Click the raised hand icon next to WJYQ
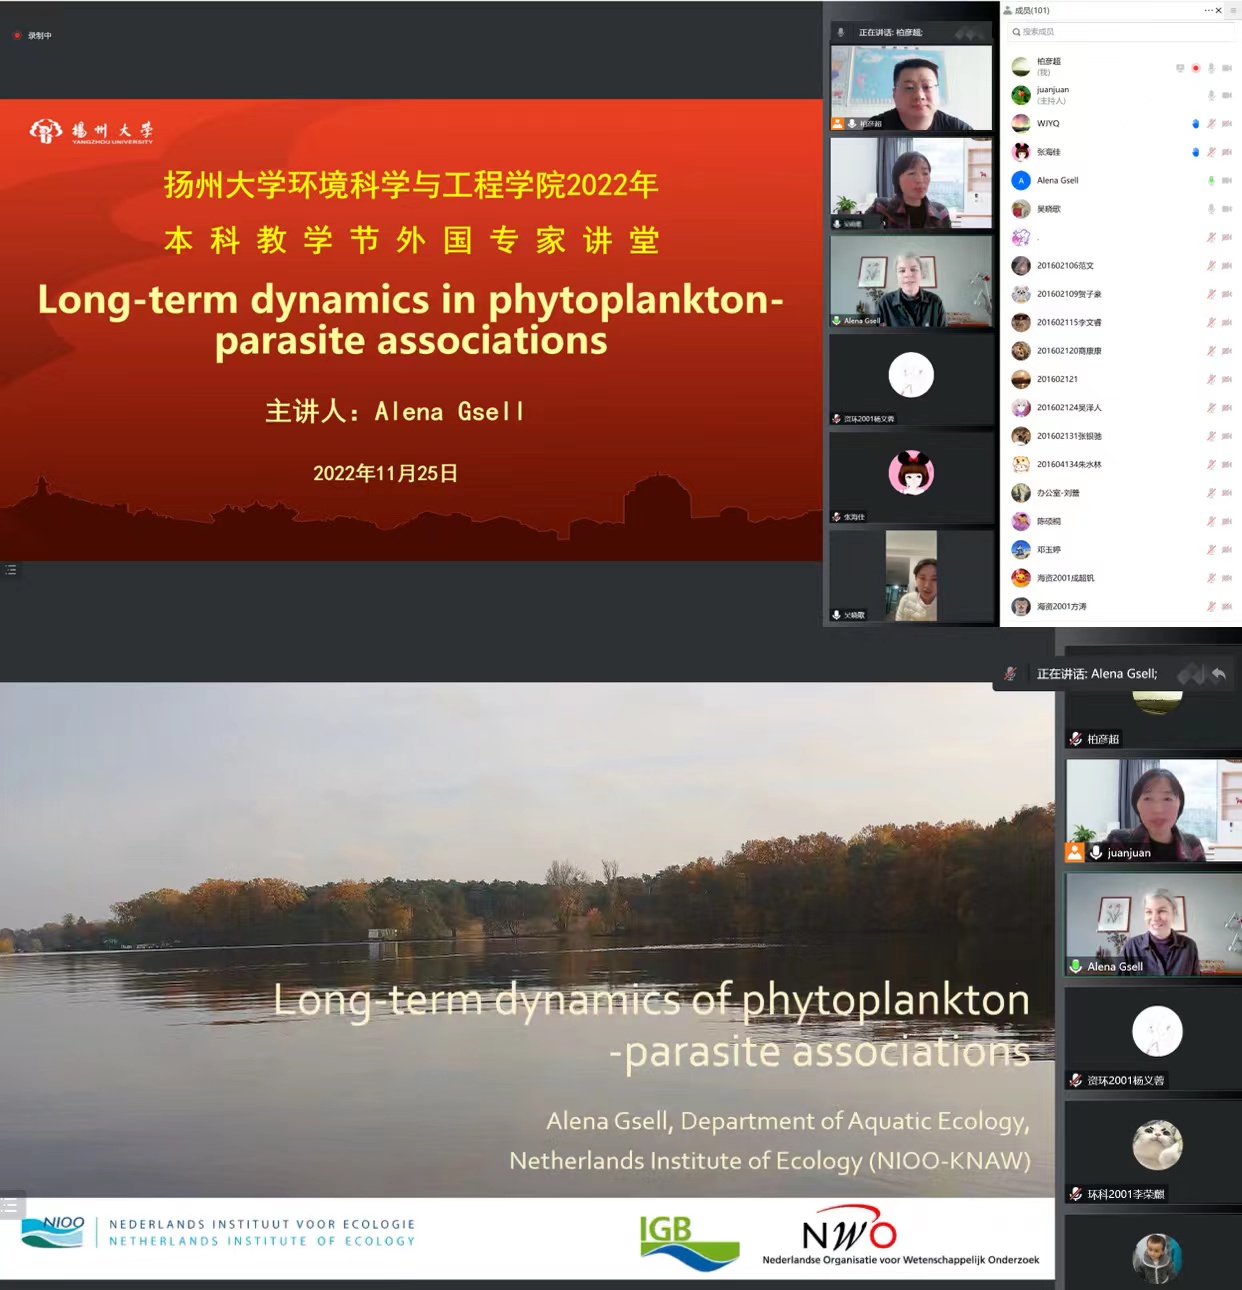 coord(1195,124)
